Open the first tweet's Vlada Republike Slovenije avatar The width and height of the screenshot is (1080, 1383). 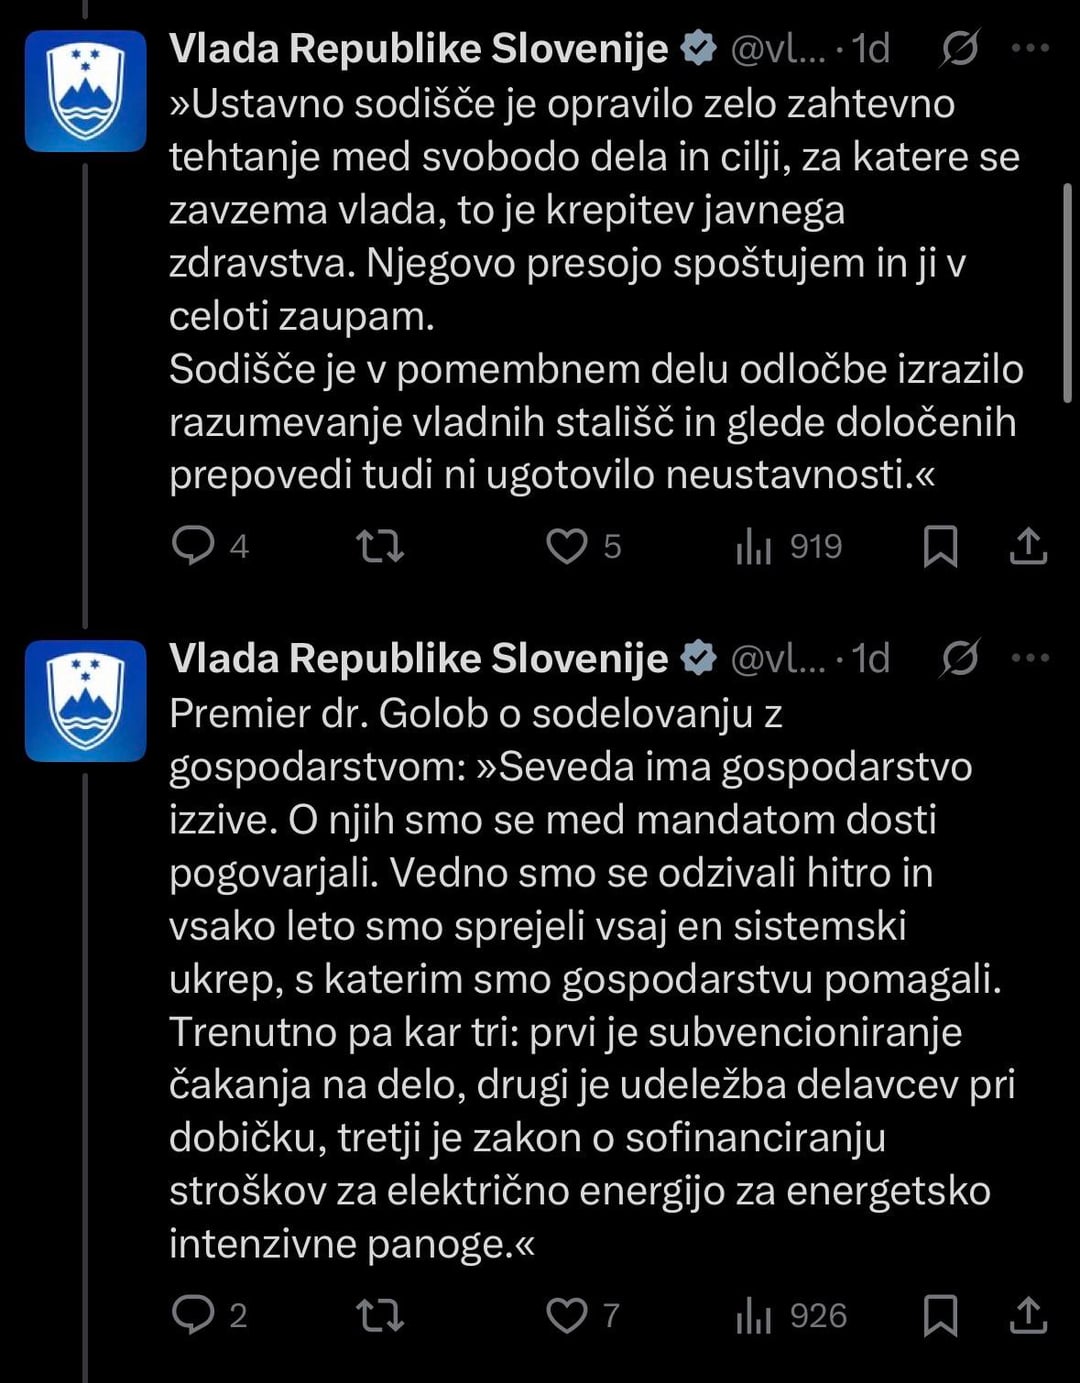86,91
